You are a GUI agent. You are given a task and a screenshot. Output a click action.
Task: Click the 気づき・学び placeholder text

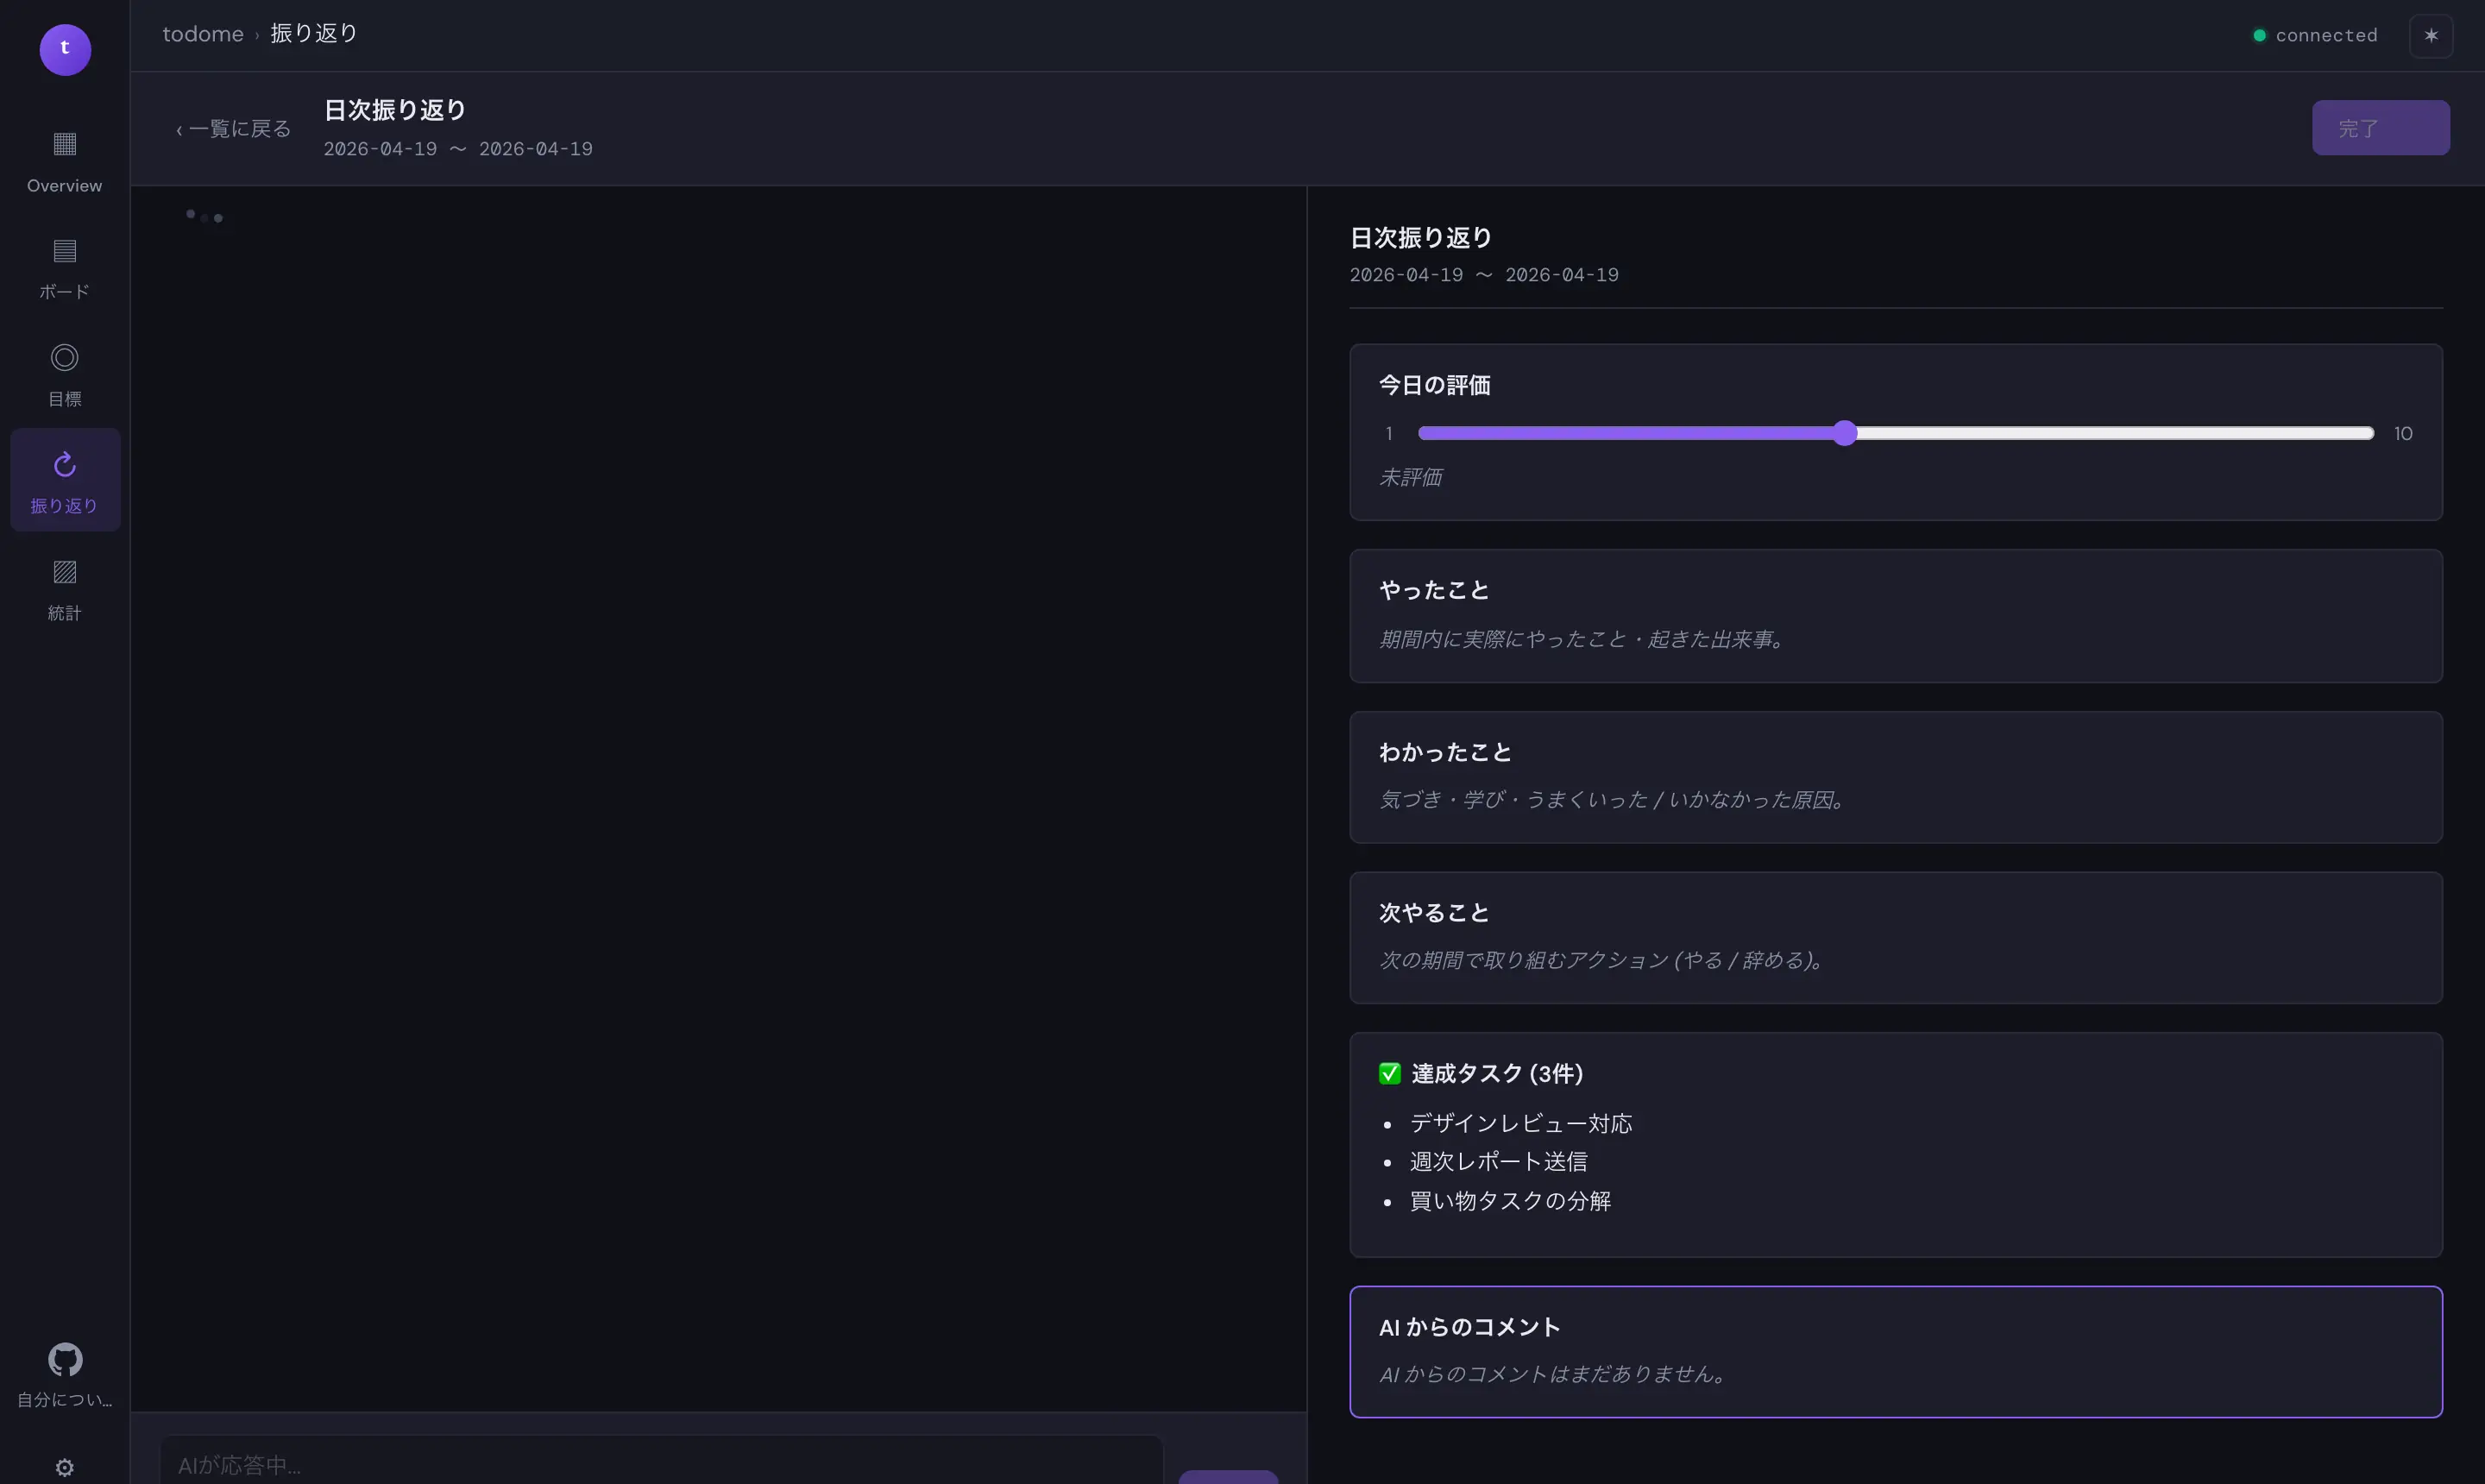[x=1612, y=800]
